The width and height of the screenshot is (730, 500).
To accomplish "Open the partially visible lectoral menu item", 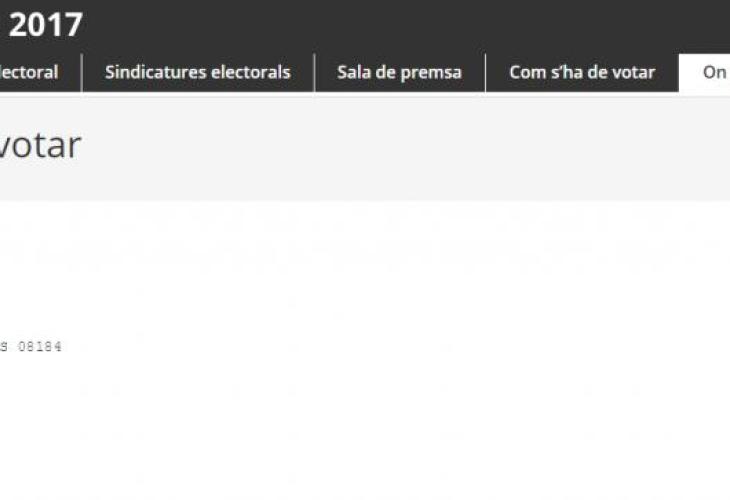I will [29, 72].
